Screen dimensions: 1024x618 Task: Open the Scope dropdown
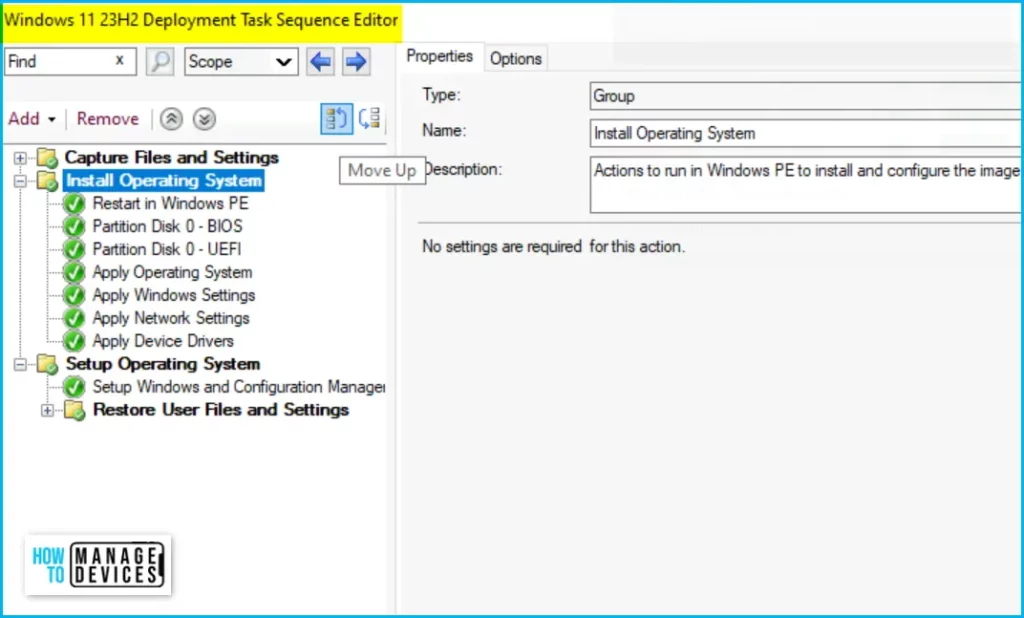click(x=241, y=62)
